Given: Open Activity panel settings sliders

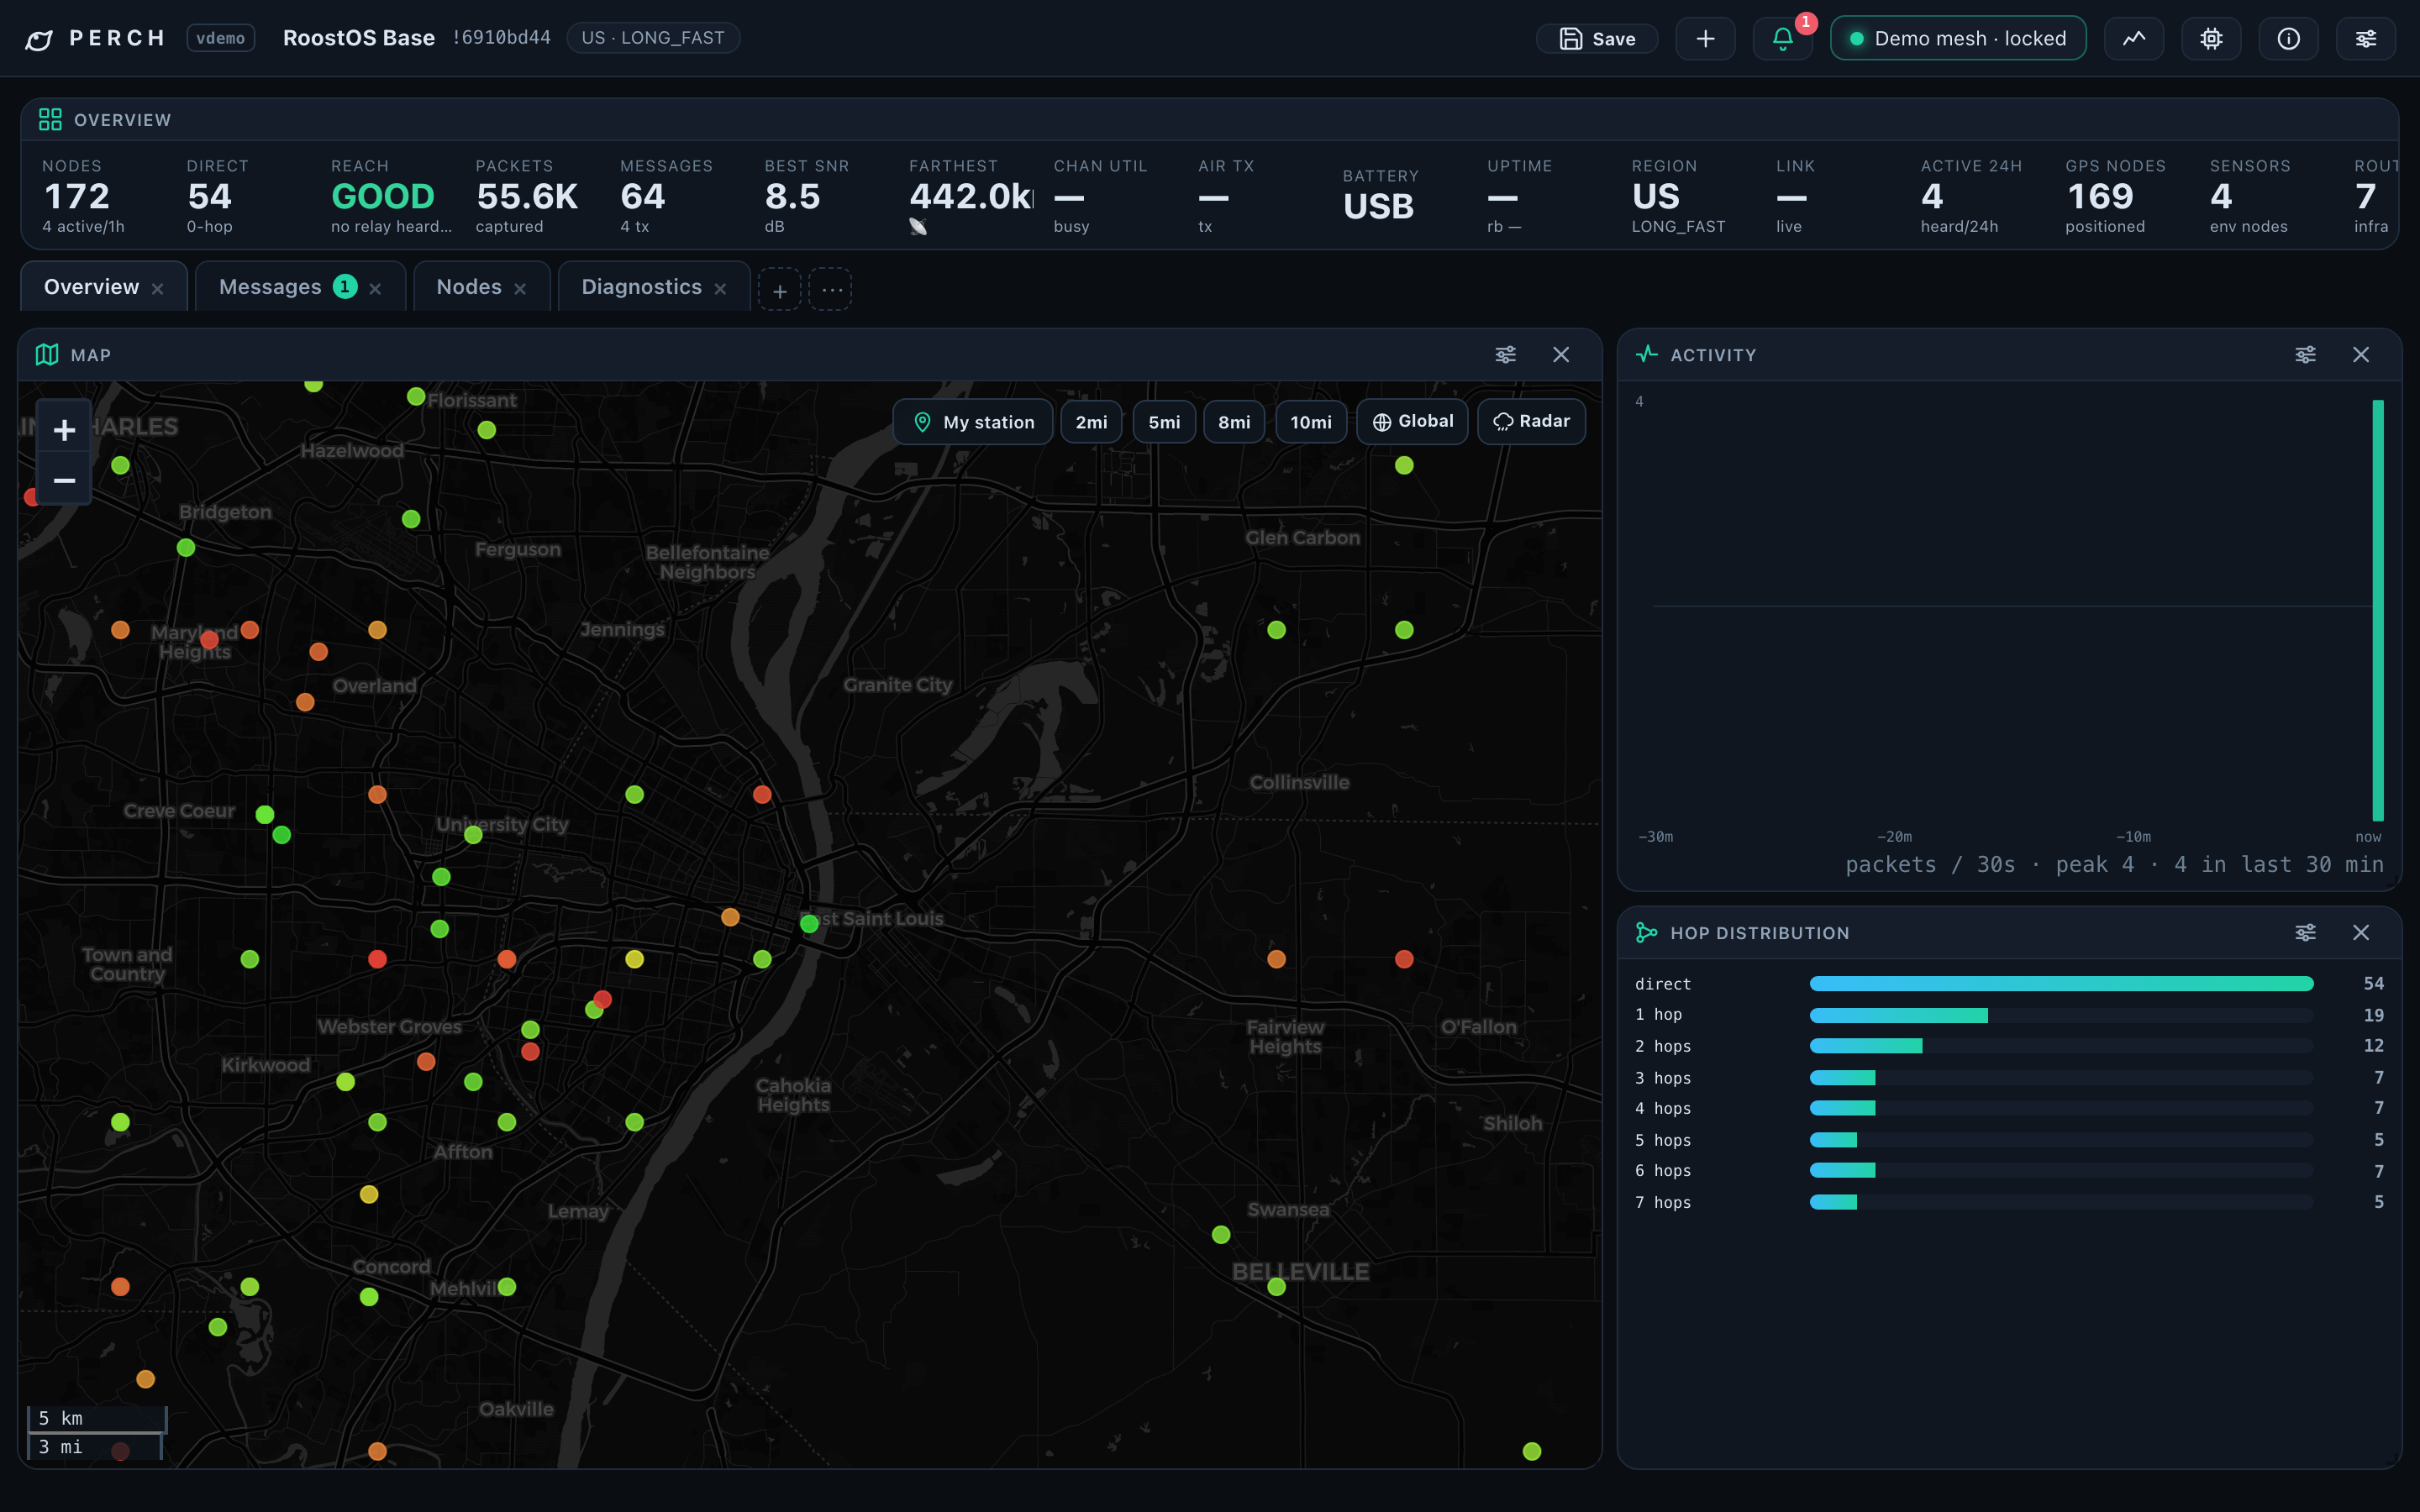Looking at the screenshot, I should pos(2305,355).
